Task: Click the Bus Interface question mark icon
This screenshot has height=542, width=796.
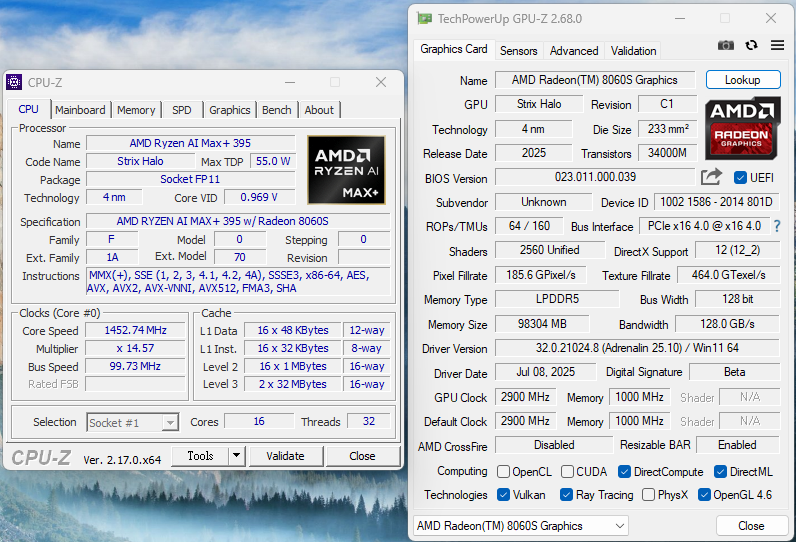Action: [776, 226]
